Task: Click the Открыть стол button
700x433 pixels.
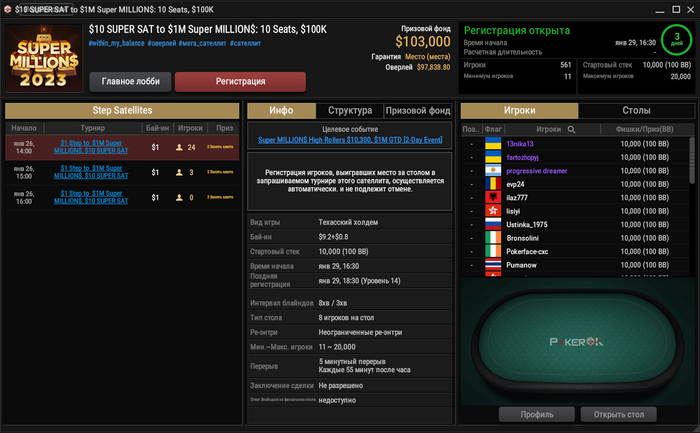Action: [x=619, y=414]
